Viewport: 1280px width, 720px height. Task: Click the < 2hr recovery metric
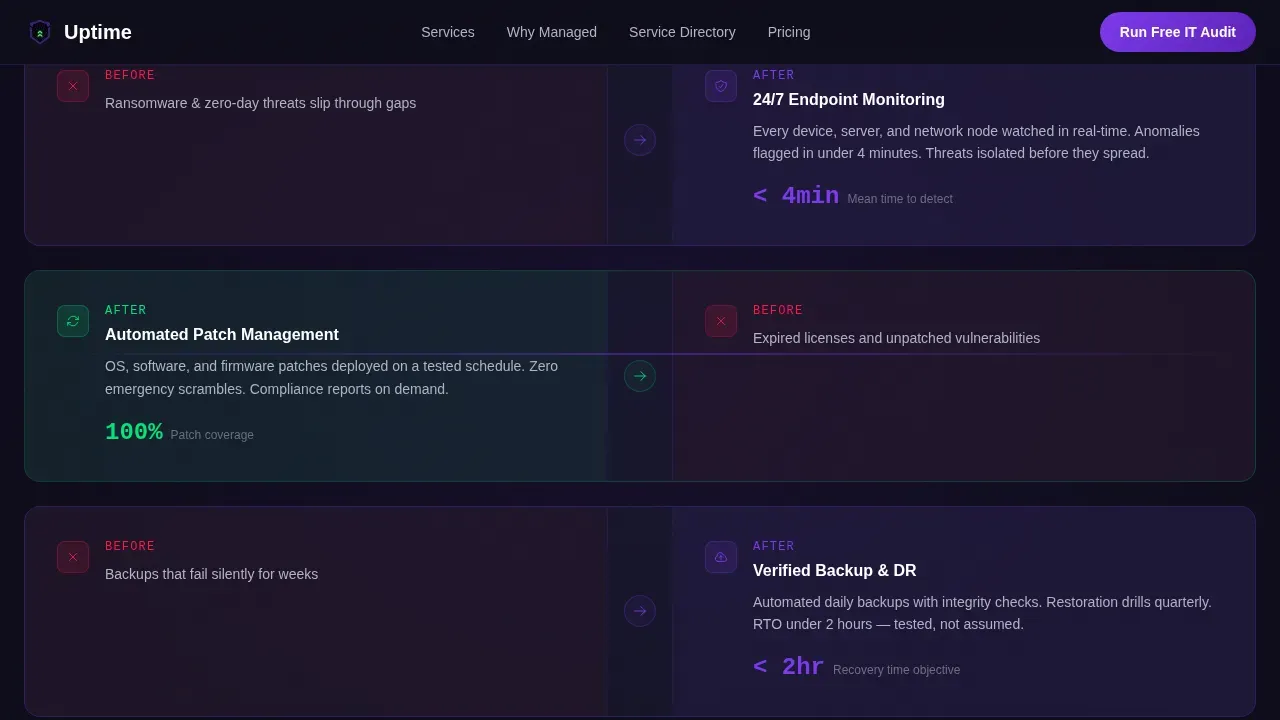[789, 667]
